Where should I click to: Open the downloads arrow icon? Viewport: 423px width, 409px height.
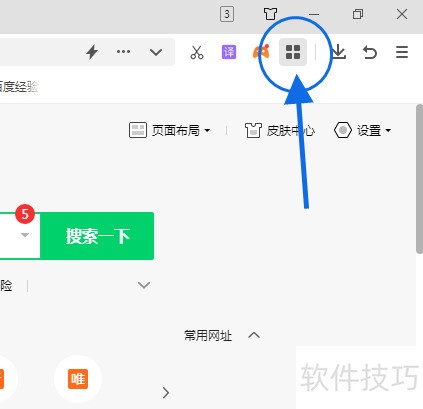(339, 52)
